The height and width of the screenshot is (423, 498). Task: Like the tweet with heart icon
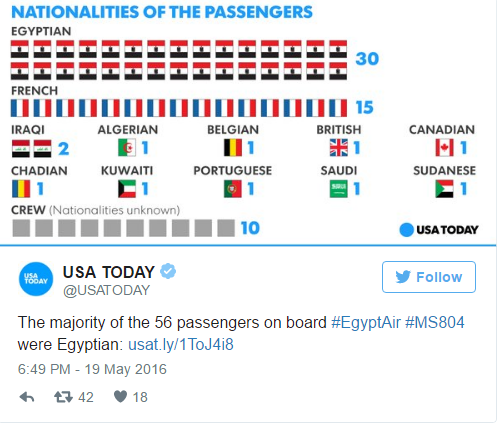pyautogui.click(x=120, y=397)
